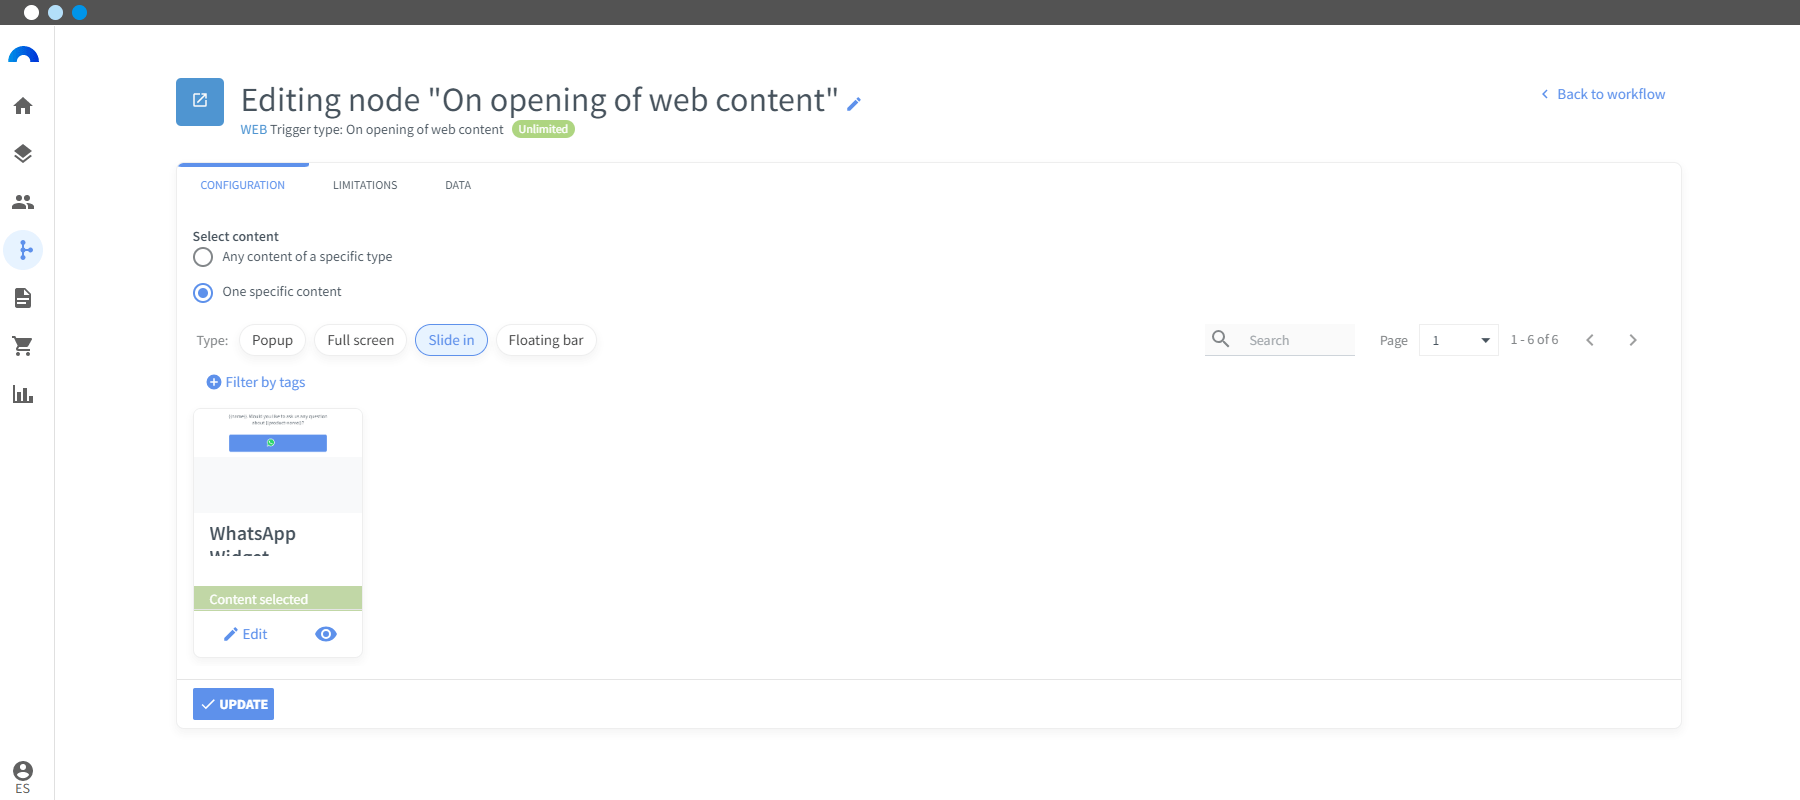Open the user account icon labeled ES
This screenshot has width=1800, height=800.
click(x=23, y=776)
